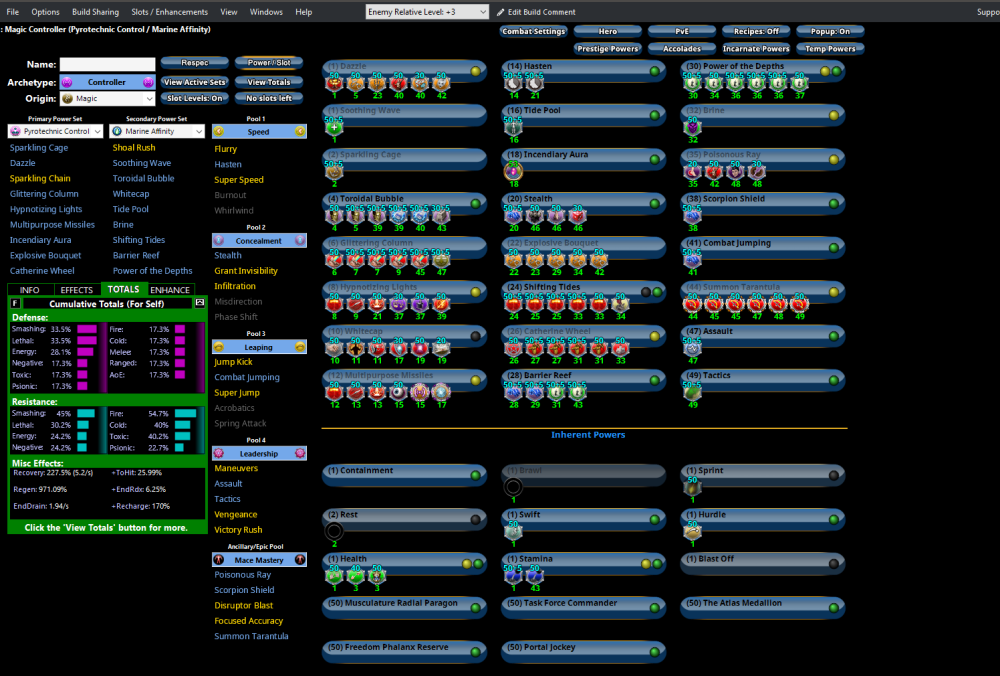This screenshot has width=1000, height=676.
Task: Click the purple enhancement slot under Brine
Action: coord(693,127)
